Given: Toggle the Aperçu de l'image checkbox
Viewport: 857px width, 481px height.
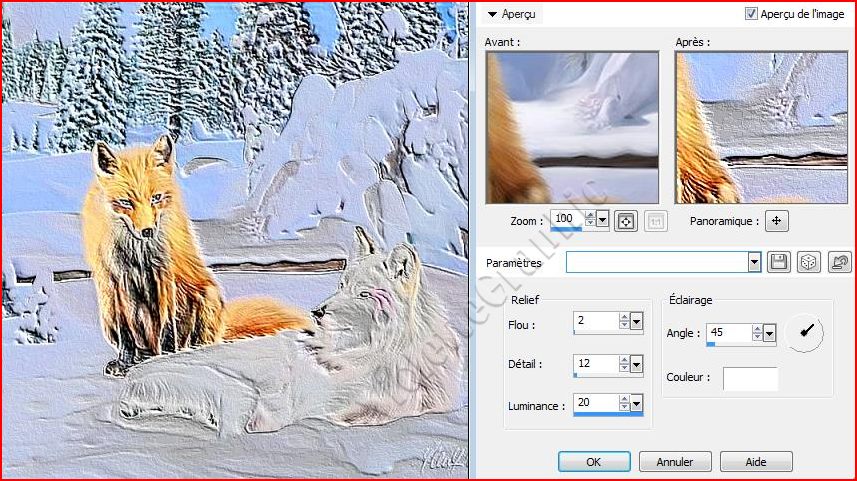Looking at the screenshot, I should coord(751,14).
